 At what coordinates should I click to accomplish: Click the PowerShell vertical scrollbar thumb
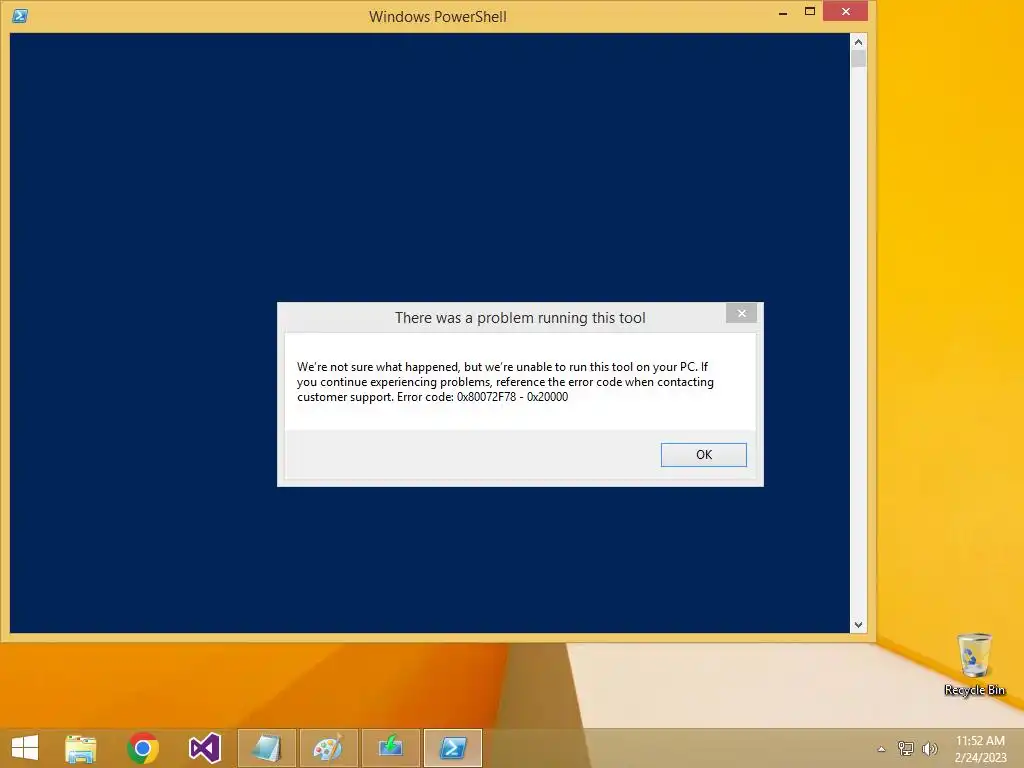tap(858, 59)
